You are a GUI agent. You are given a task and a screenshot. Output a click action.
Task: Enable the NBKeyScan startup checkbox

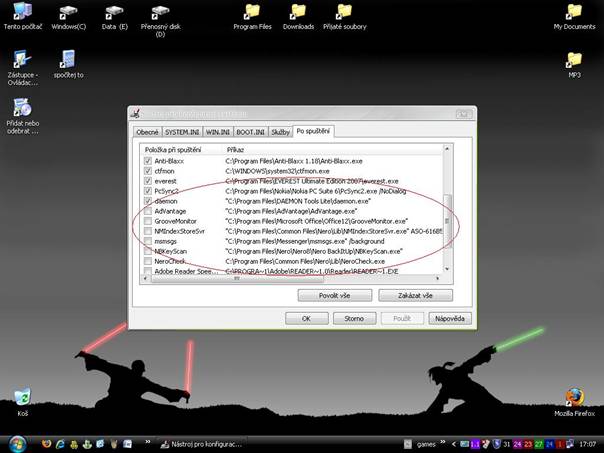[x=148, y=251]
